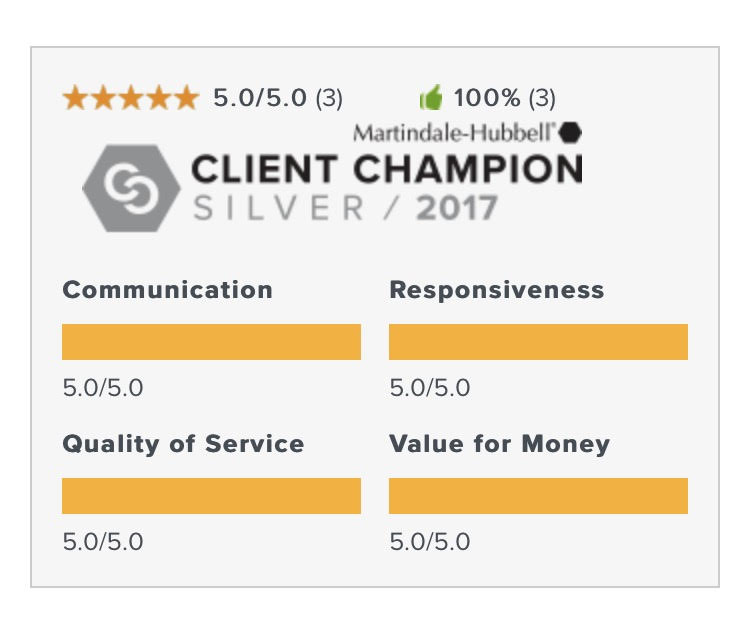Image resolution: width=750 pixels, height=632 pixels.
Task: Click the Quality of Service rating bar
Action: click(x=211, y=496)
